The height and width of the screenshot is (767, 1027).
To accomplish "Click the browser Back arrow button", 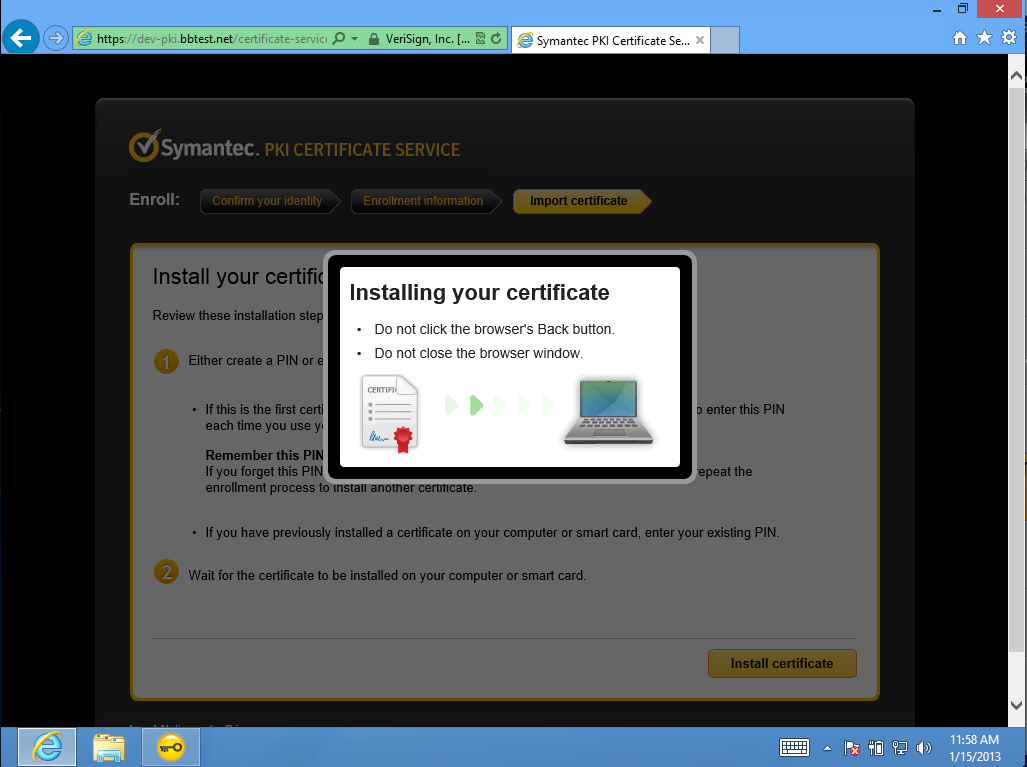I will click(21, 38).
